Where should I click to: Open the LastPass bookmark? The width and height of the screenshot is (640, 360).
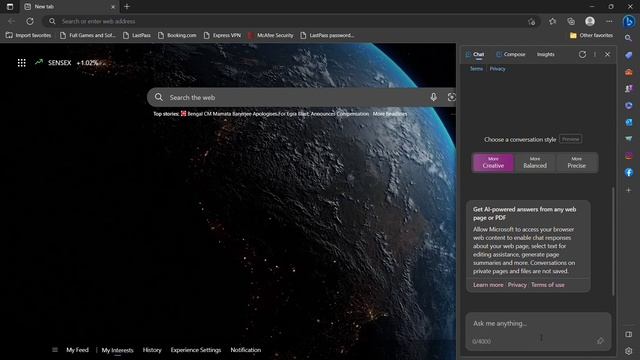pyautogui.click(x=137, y=36)
